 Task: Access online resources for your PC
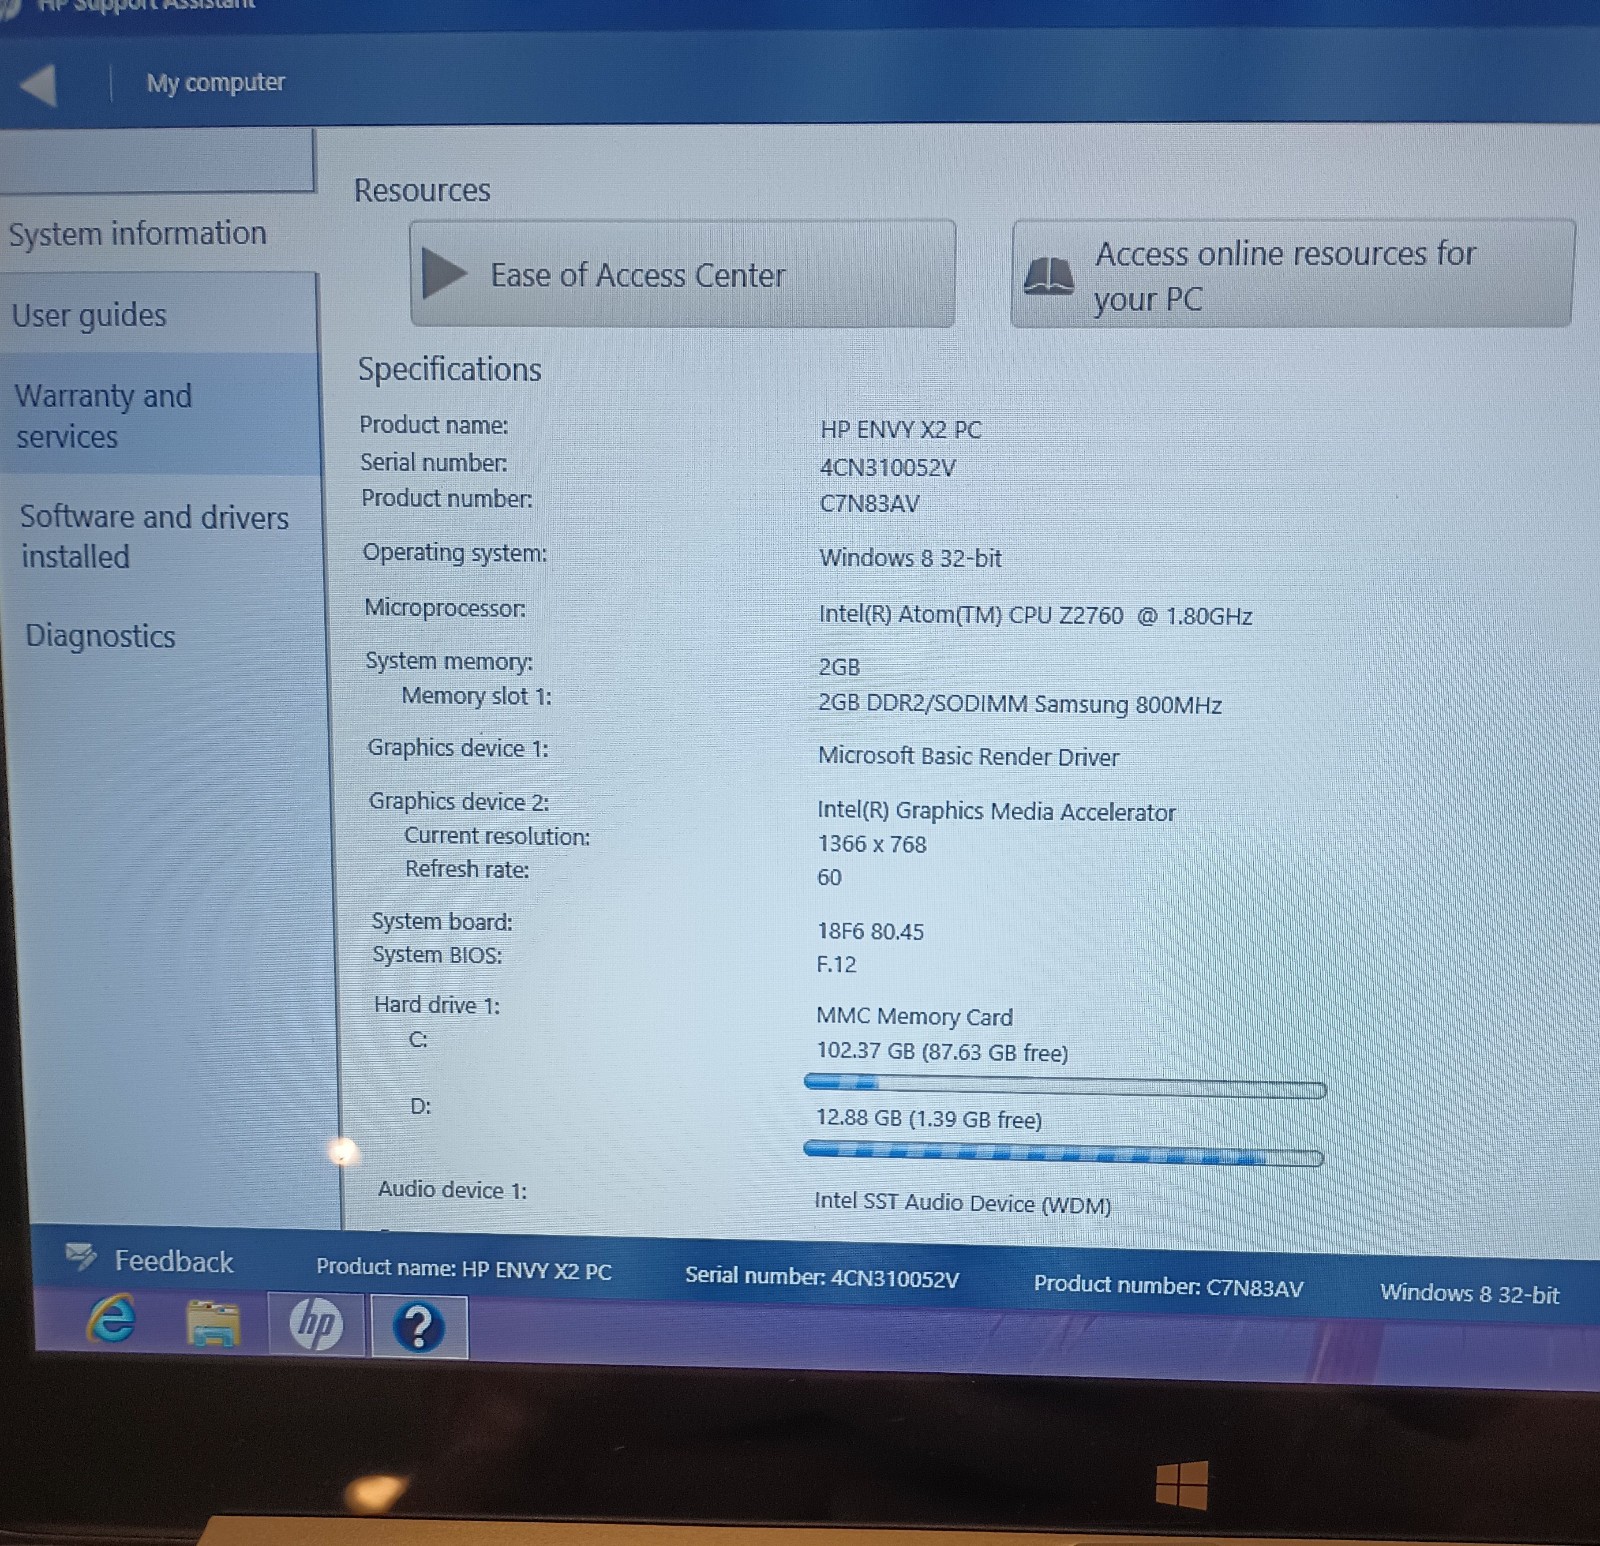[x=1292, y=274]
